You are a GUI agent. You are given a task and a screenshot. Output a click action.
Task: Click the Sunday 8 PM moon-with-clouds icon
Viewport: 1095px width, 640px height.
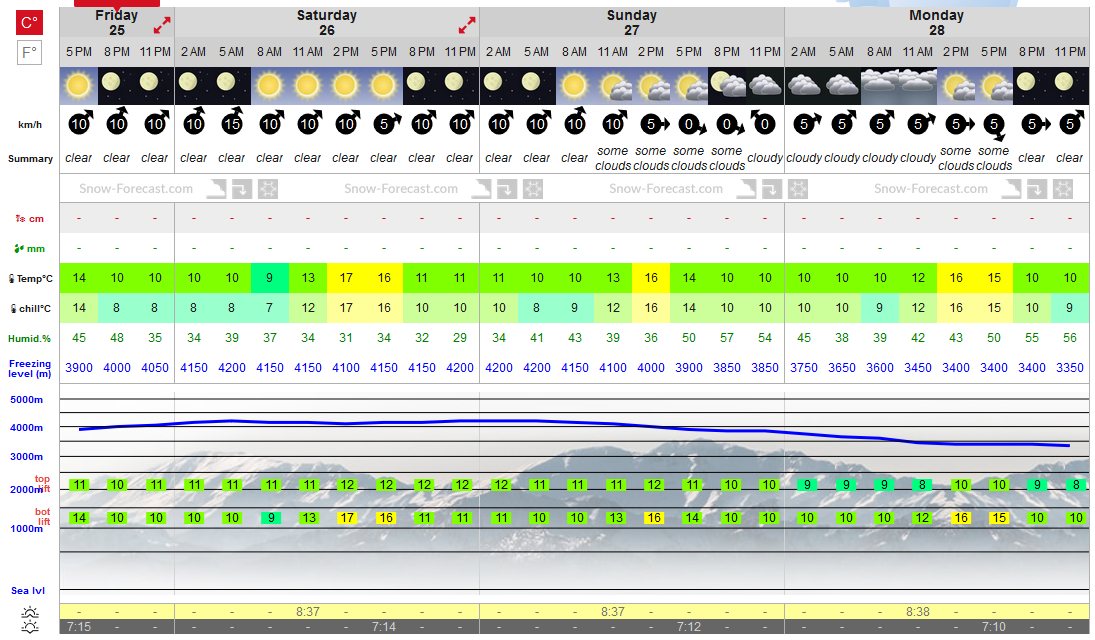(x=727, y=85)
